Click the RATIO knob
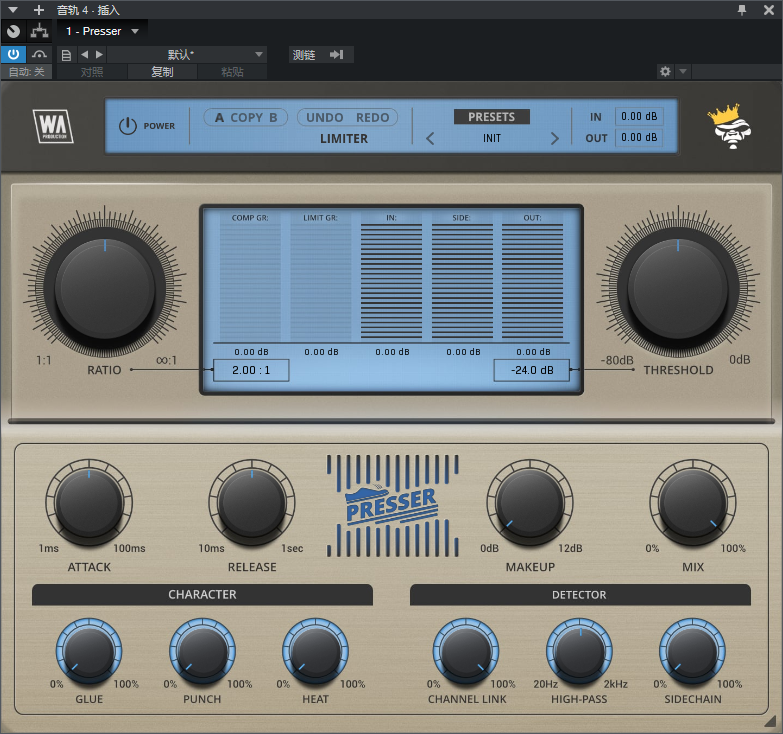This screenshot has width=783, height=734. (105, 289)
